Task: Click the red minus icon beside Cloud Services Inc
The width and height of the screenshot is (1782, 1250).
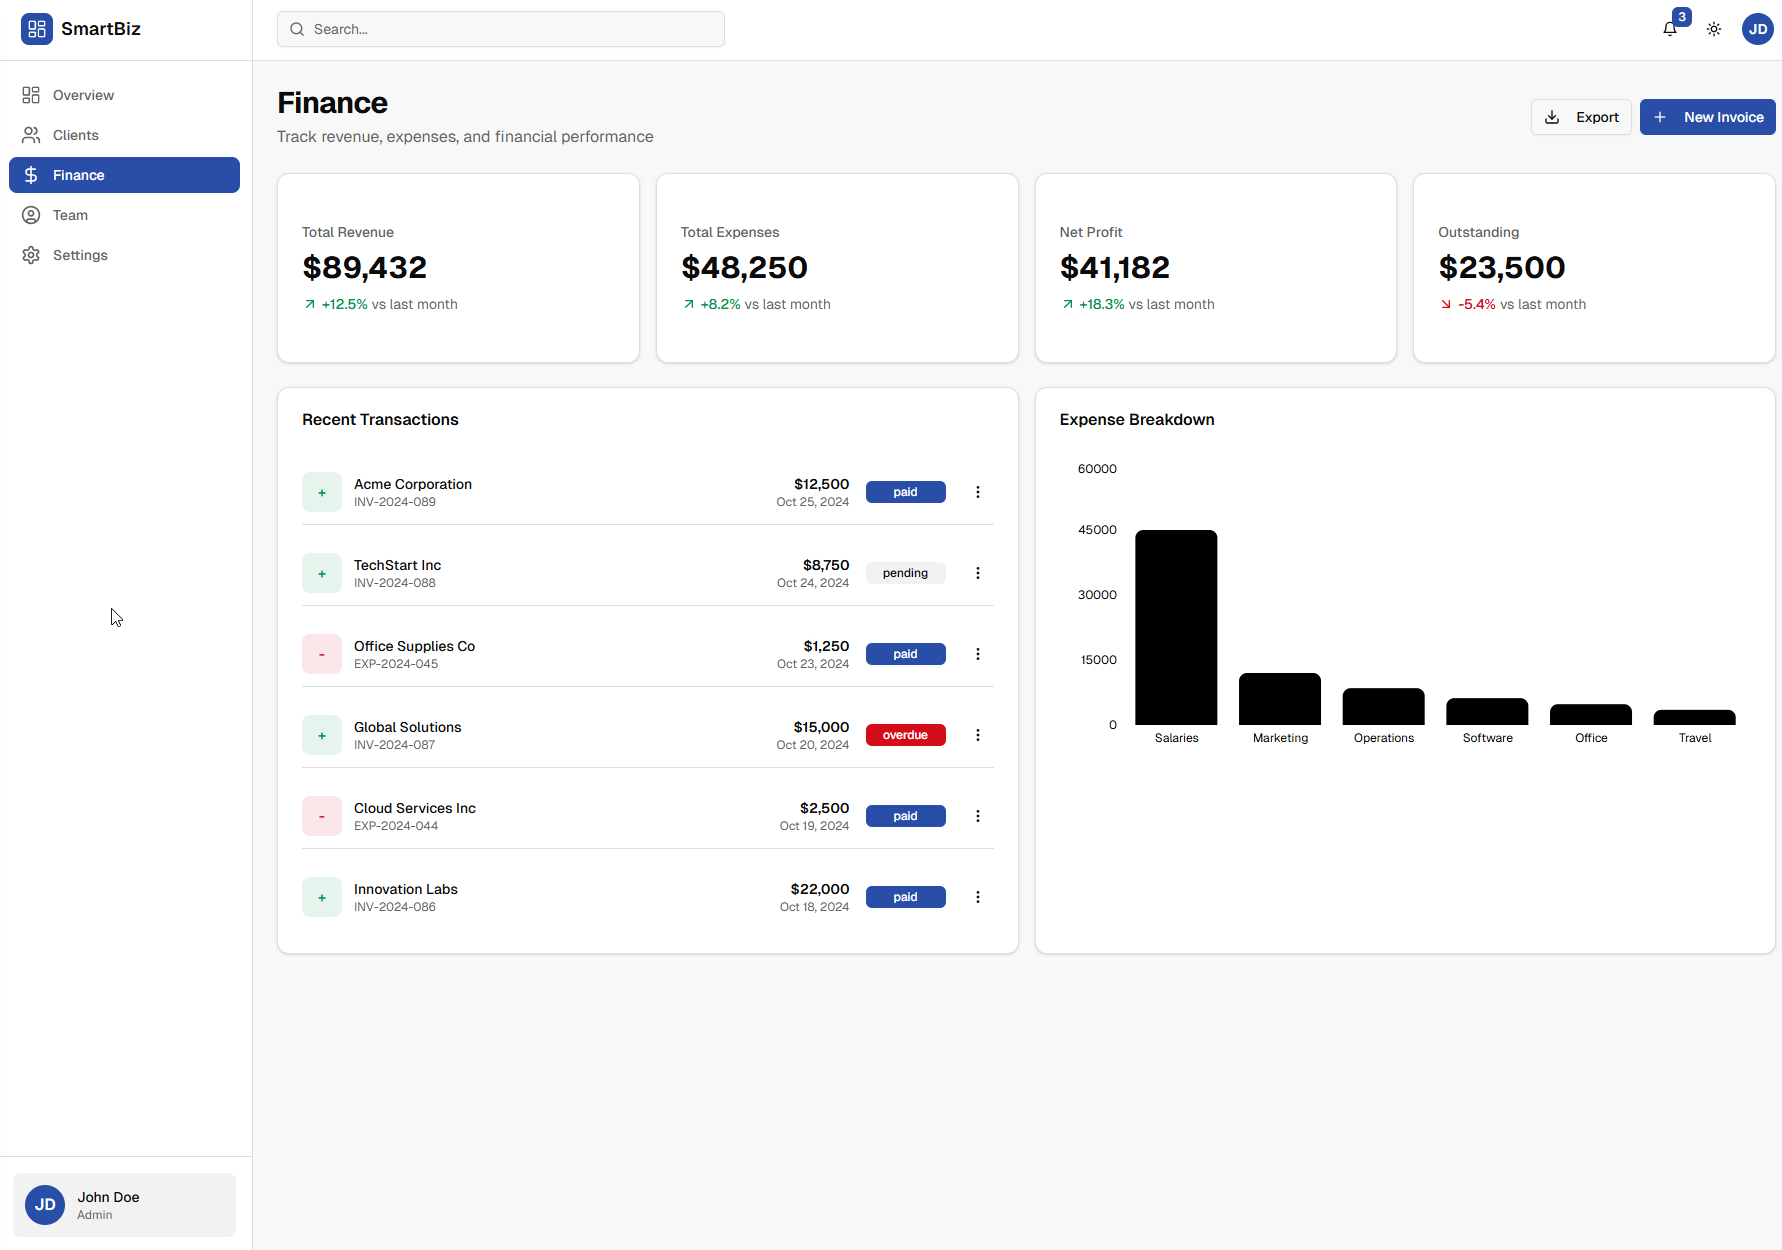Action: [x=321, y=816]
